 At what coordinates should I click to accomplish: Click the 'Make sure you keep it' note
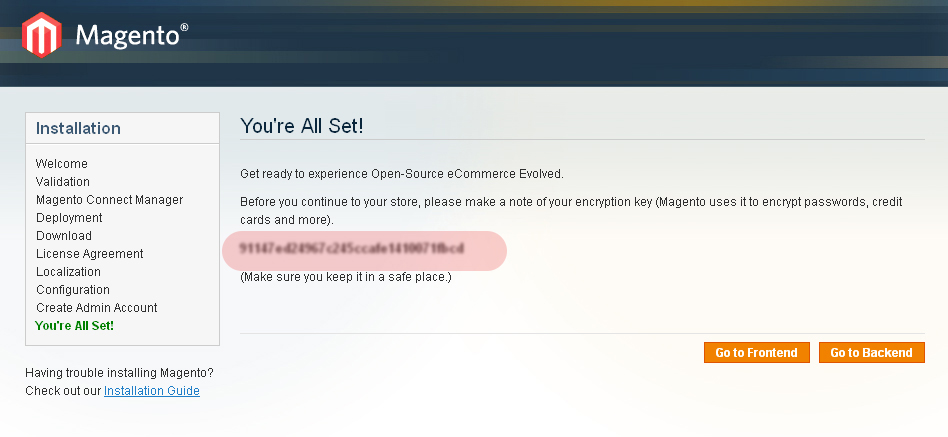tap(346, 277)
